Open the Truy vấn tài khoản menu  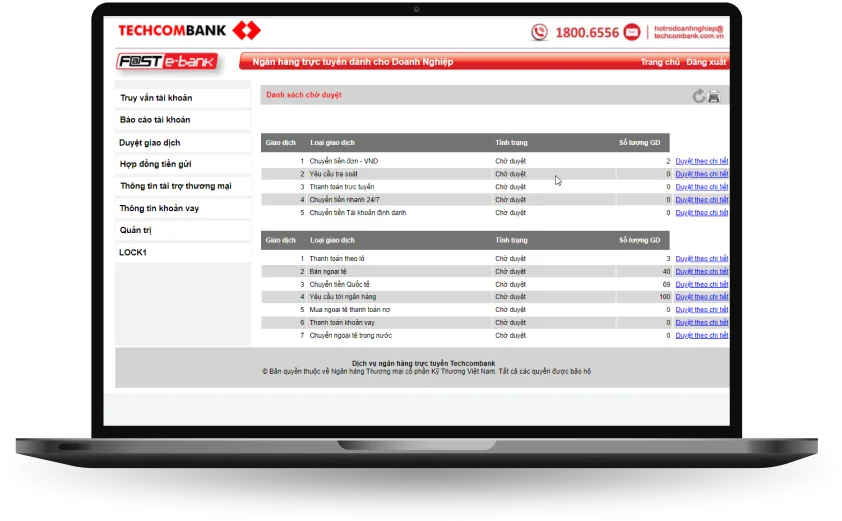[x=156, y=98]
